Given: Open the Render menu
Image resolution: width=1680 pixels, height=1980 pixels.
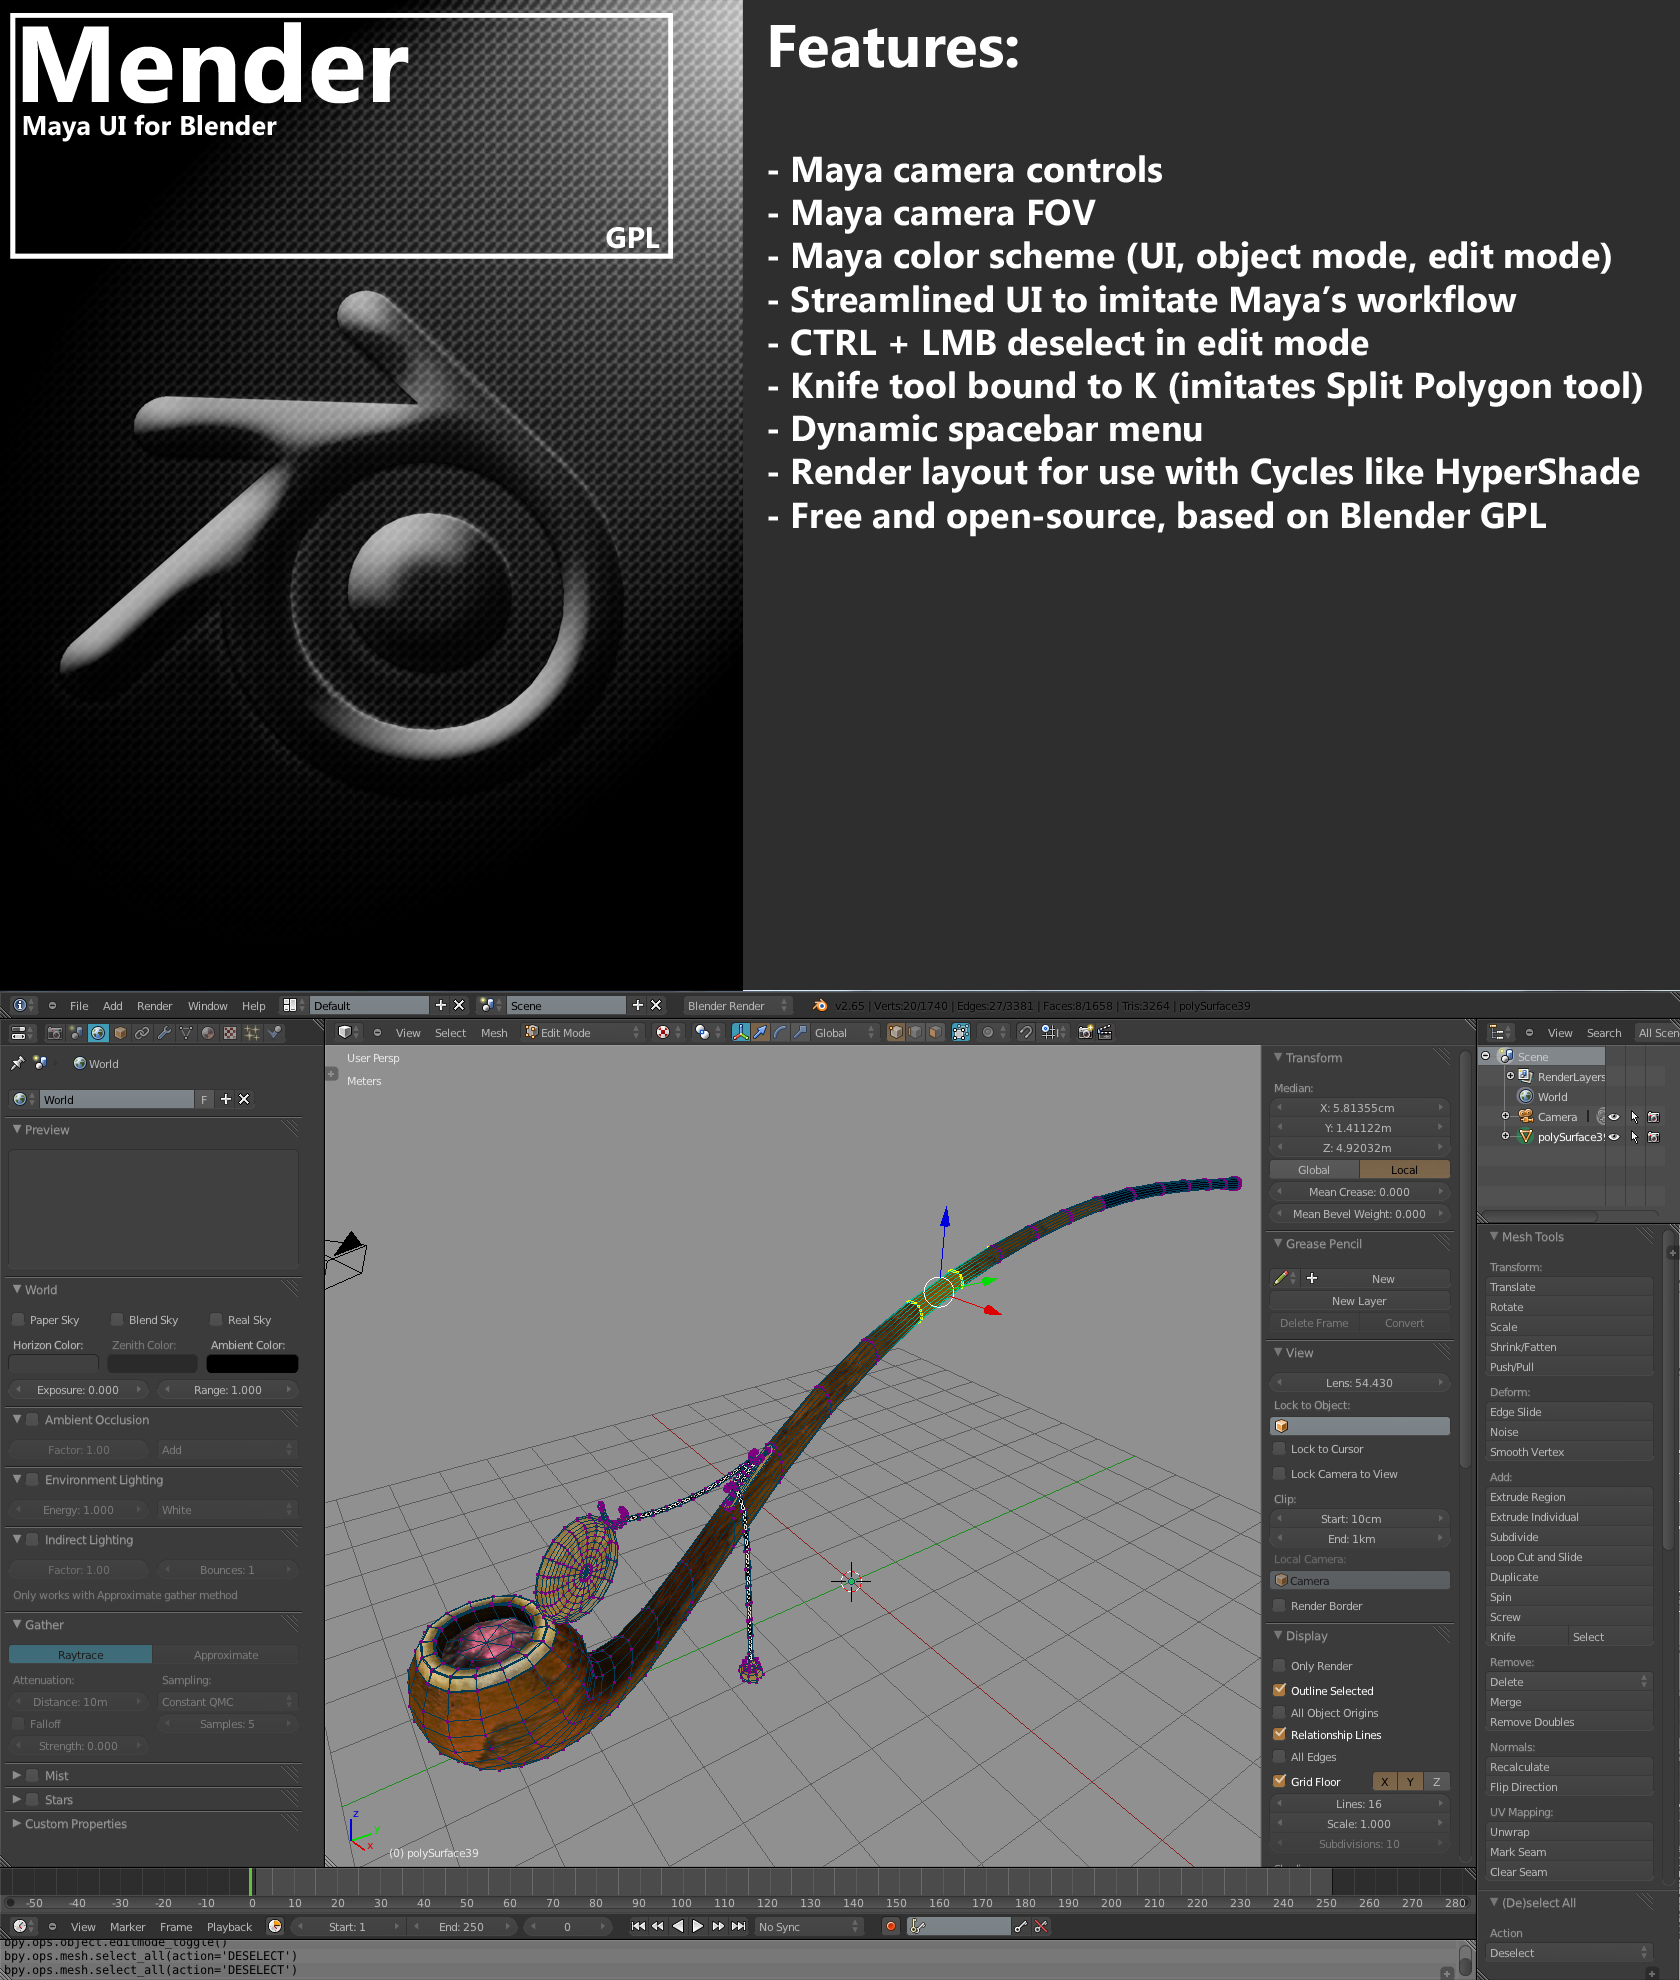Looking at the screenshot, I should [154, 1006].
